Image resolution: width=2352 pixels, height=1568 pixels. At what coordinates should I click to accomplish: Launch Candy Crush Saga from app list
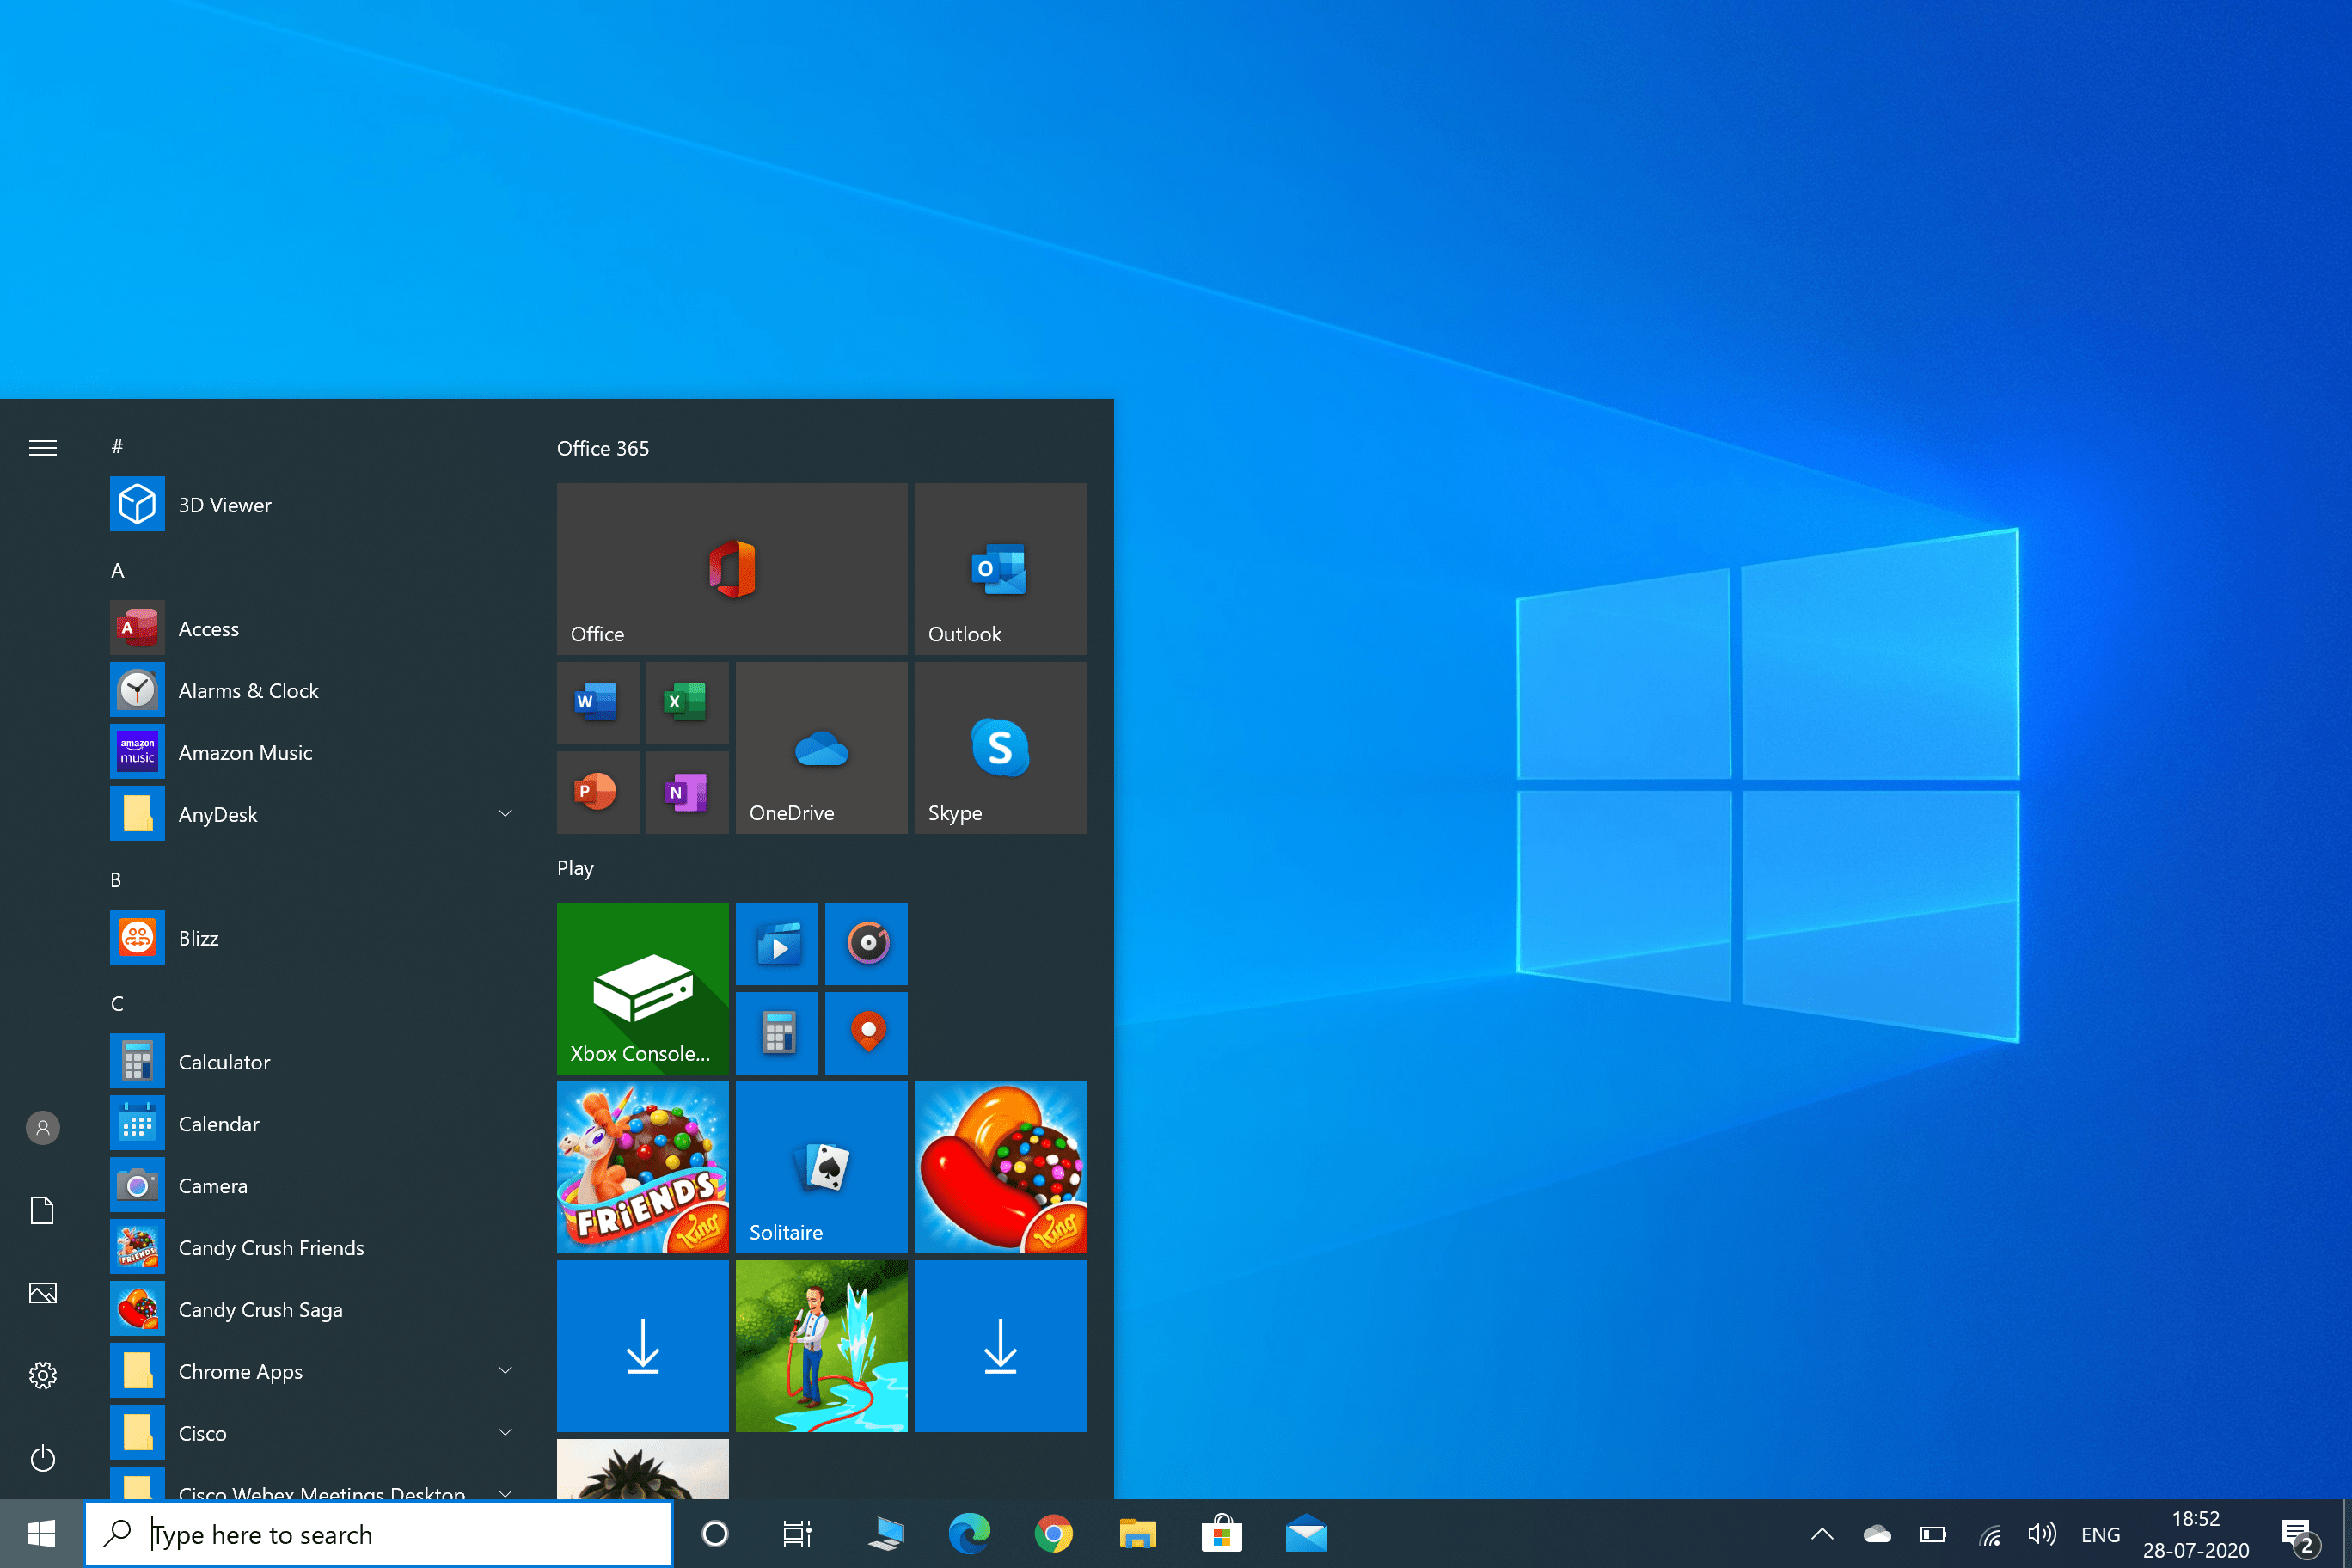[260, 1310]
